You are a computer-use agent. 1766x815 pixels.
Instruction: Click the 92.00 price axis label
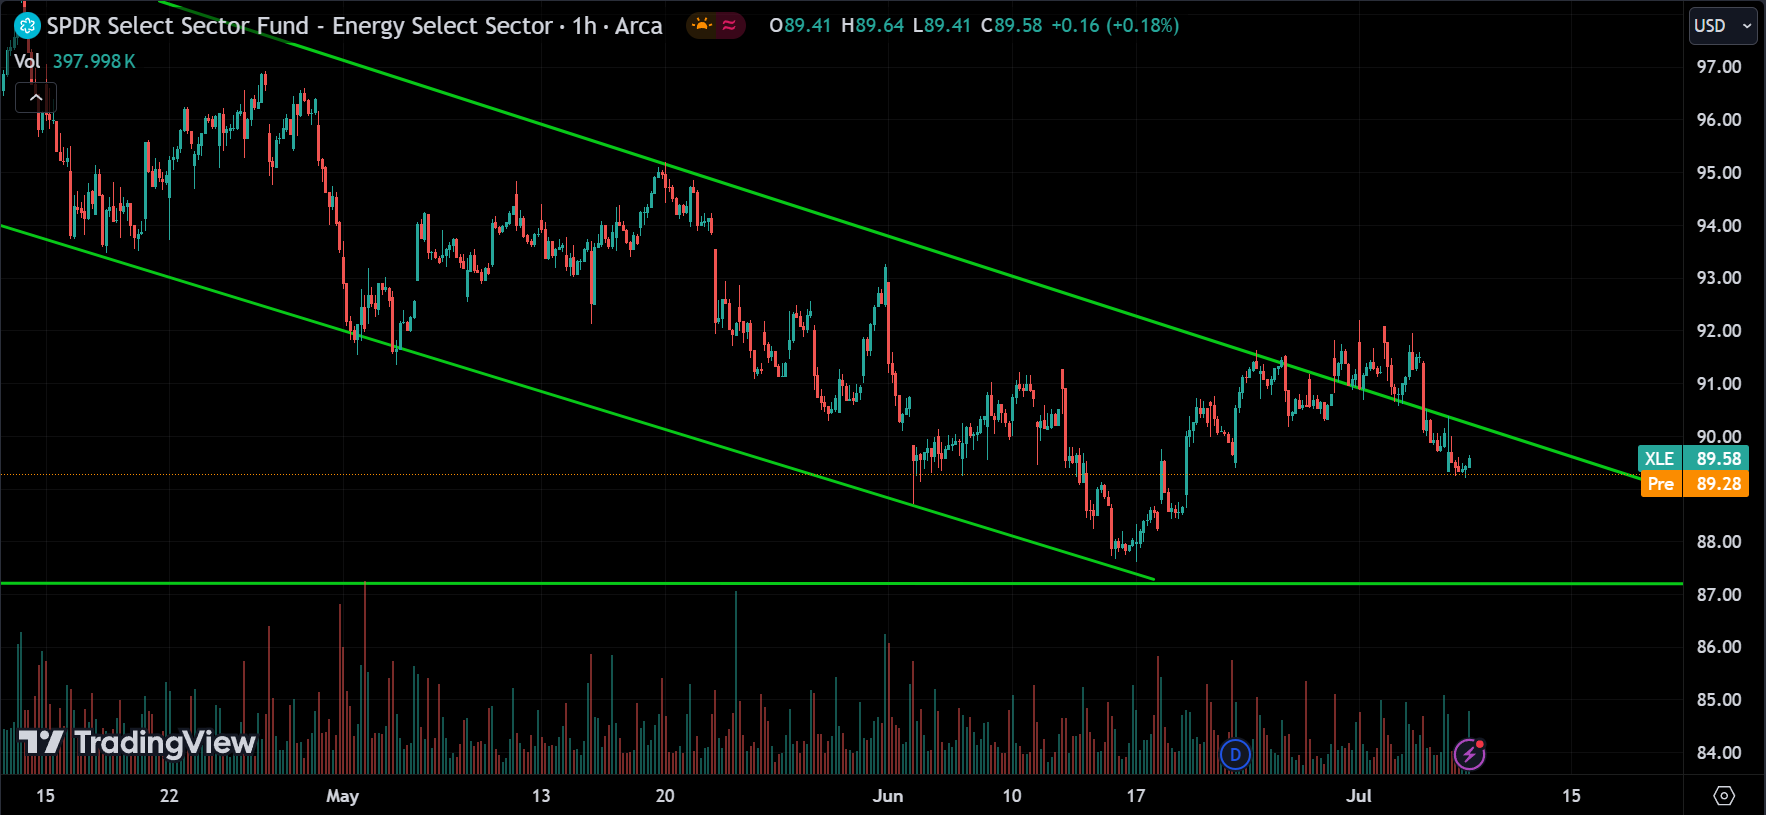coord(1719,331)
